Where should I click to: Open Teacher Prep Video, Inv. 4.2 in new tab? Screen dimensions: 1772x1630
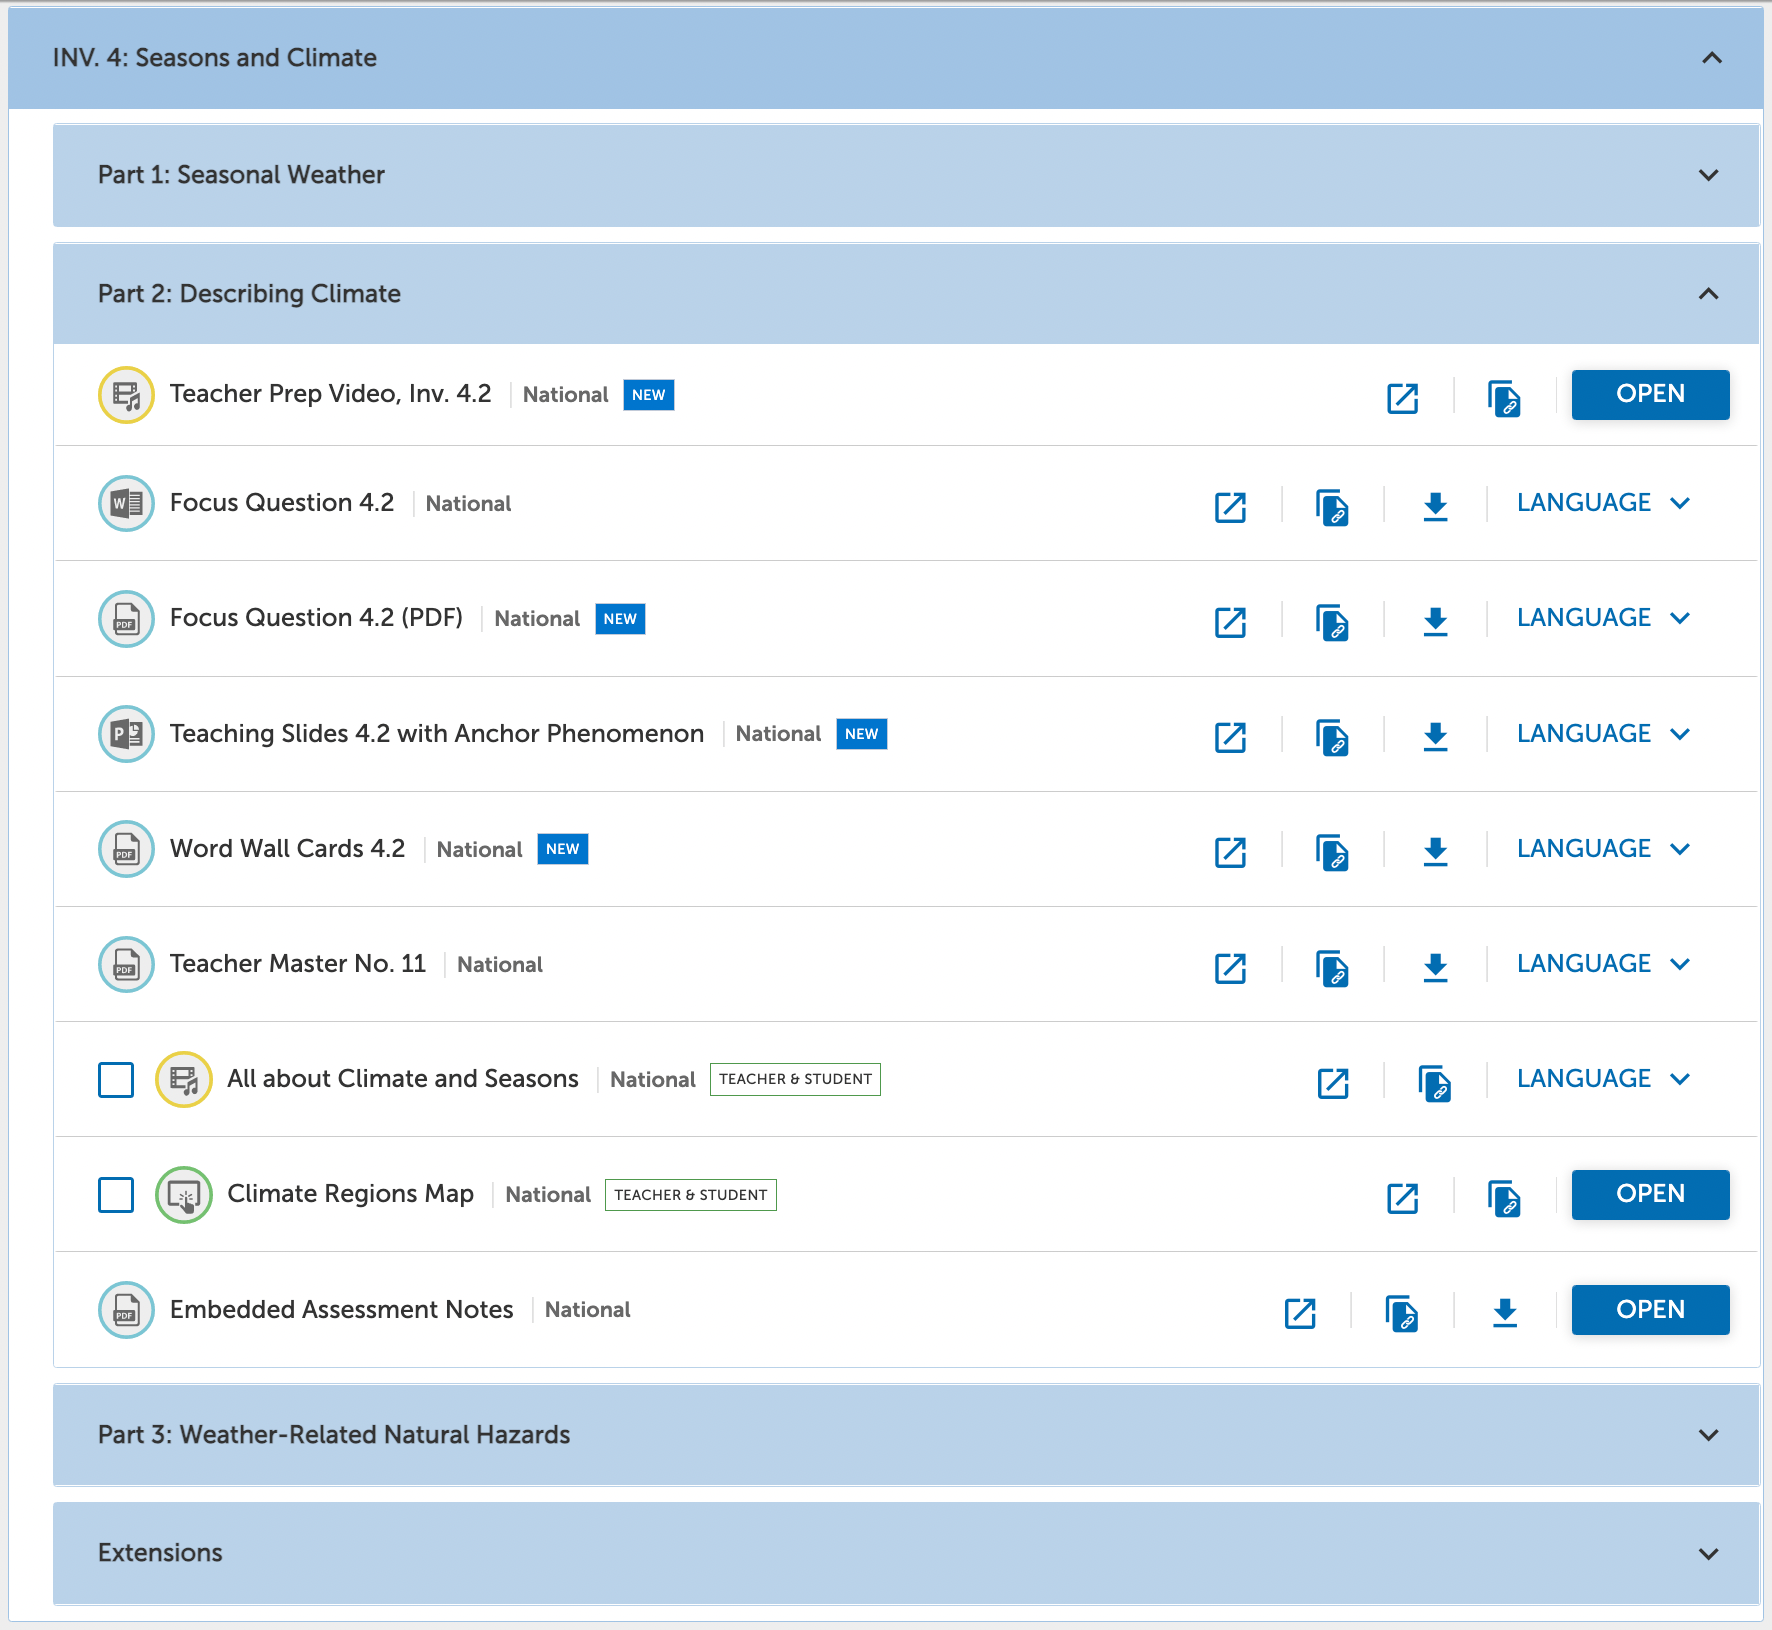(1403, 397)
